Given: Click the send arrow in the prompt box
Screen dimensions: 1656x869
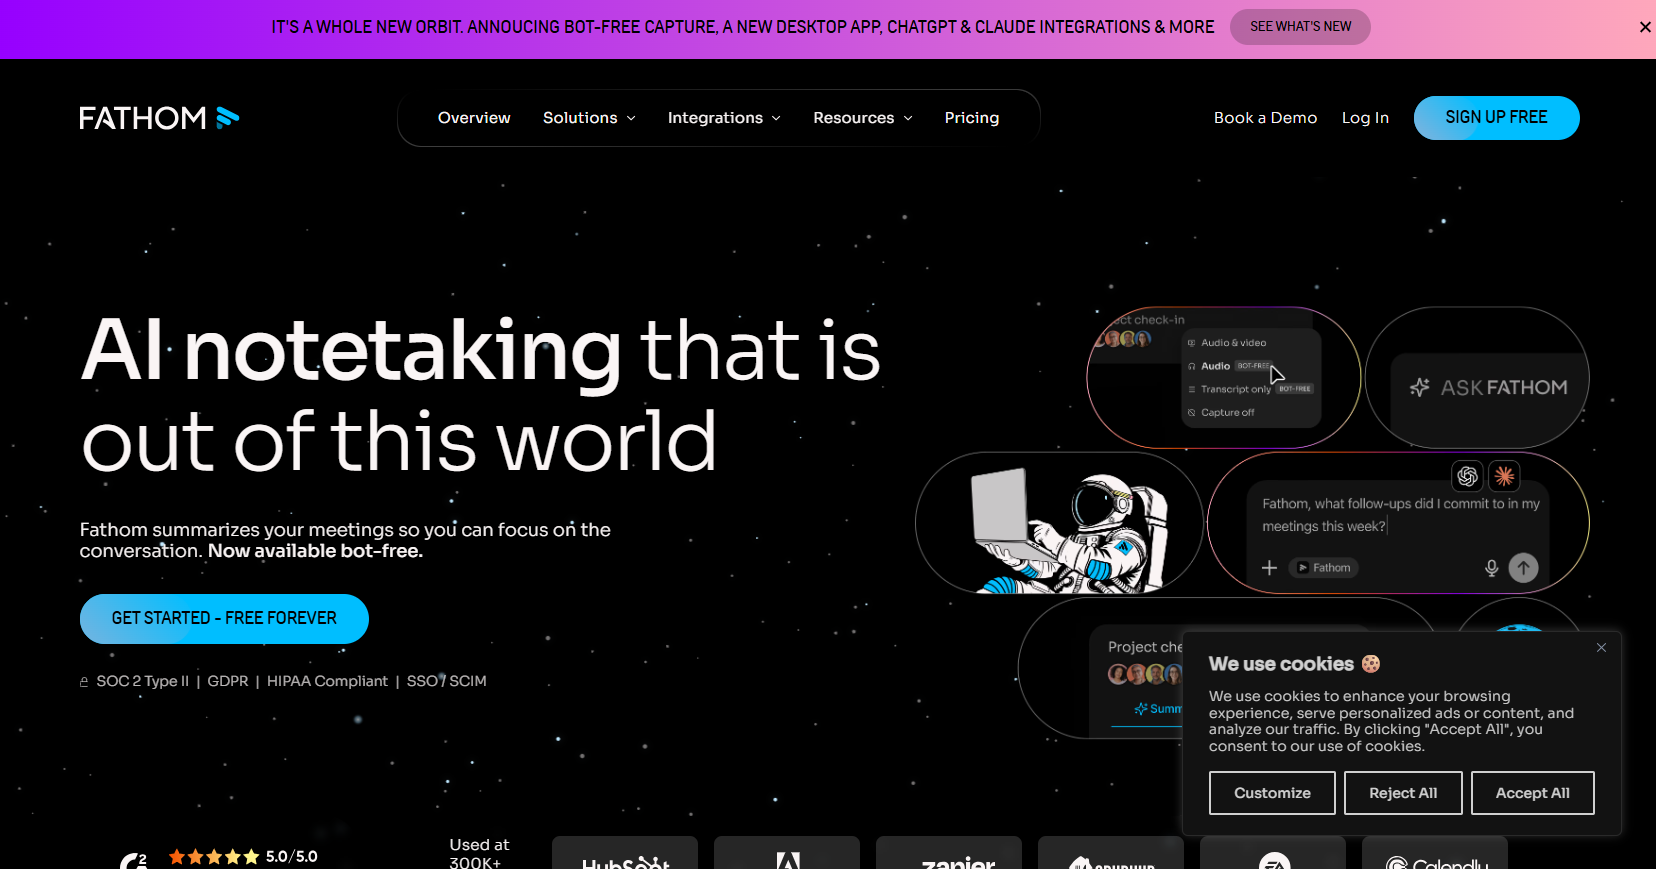Looking at the screenshot, I should [1523, 568].
